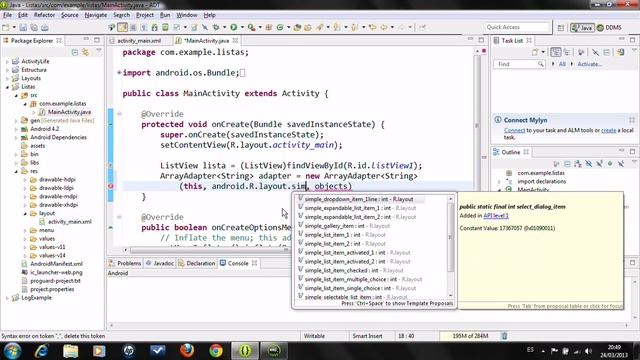Toggle Hide Local Types in the Outline toolbar
Image resolution: width=640 pixels, height=360 pixels.
[x=620, y=164]
